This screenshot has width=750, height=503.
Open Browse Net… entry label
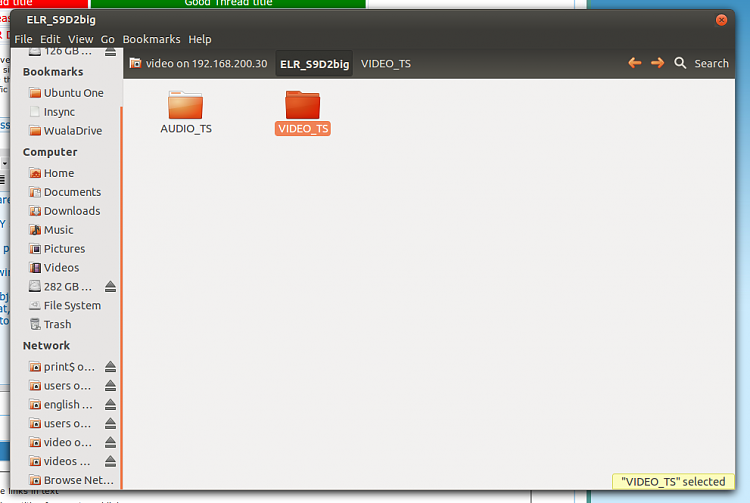click(x=79, y=480)
